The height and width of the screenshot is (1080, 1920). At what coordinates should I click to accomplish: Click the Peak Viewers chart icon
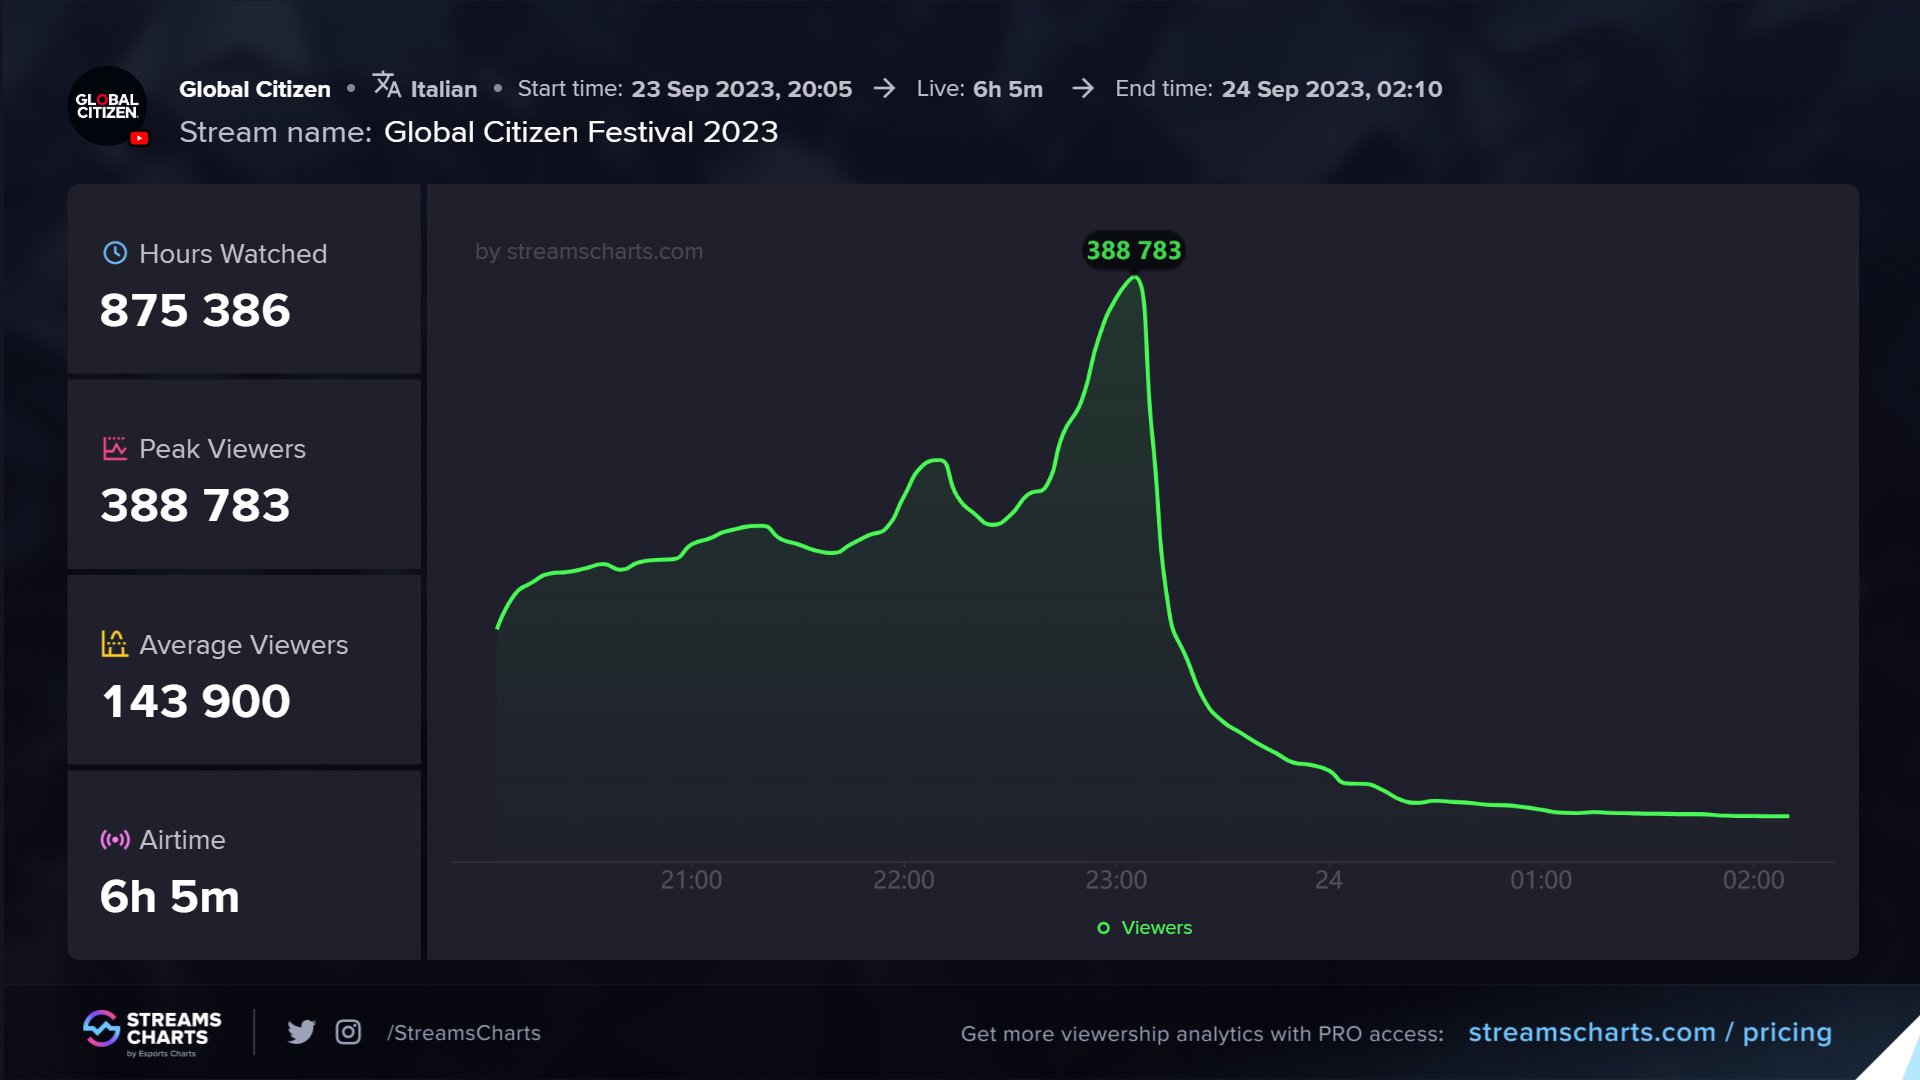[115, 448]
